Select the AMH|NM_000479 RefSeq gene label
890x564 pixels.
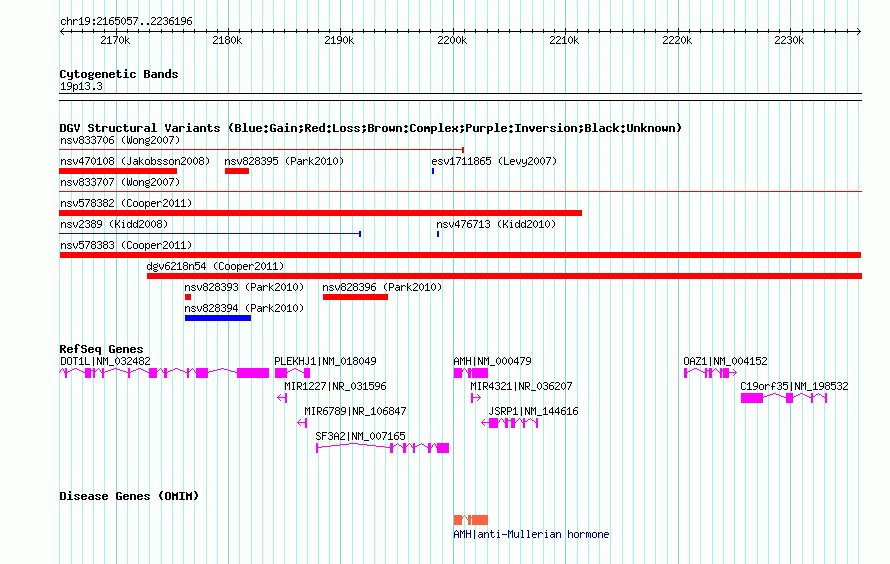tap(492, 361)
